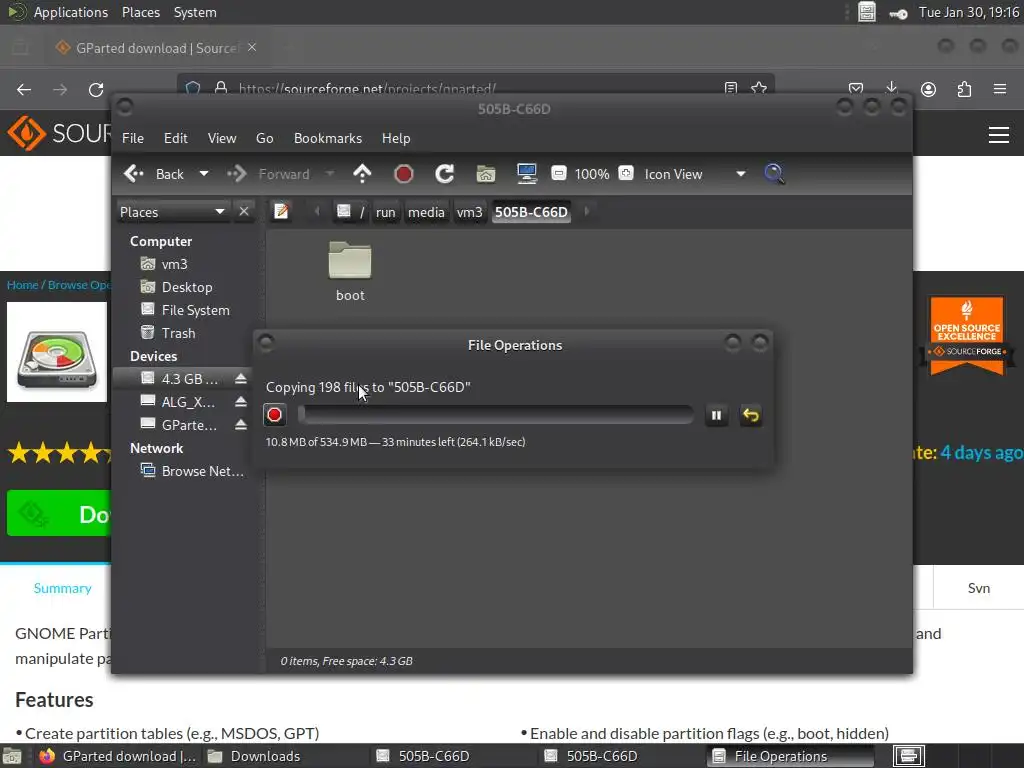Follow the Home breadcrumb link
The height and width of the screenshot is (768, 1024).
22,285
